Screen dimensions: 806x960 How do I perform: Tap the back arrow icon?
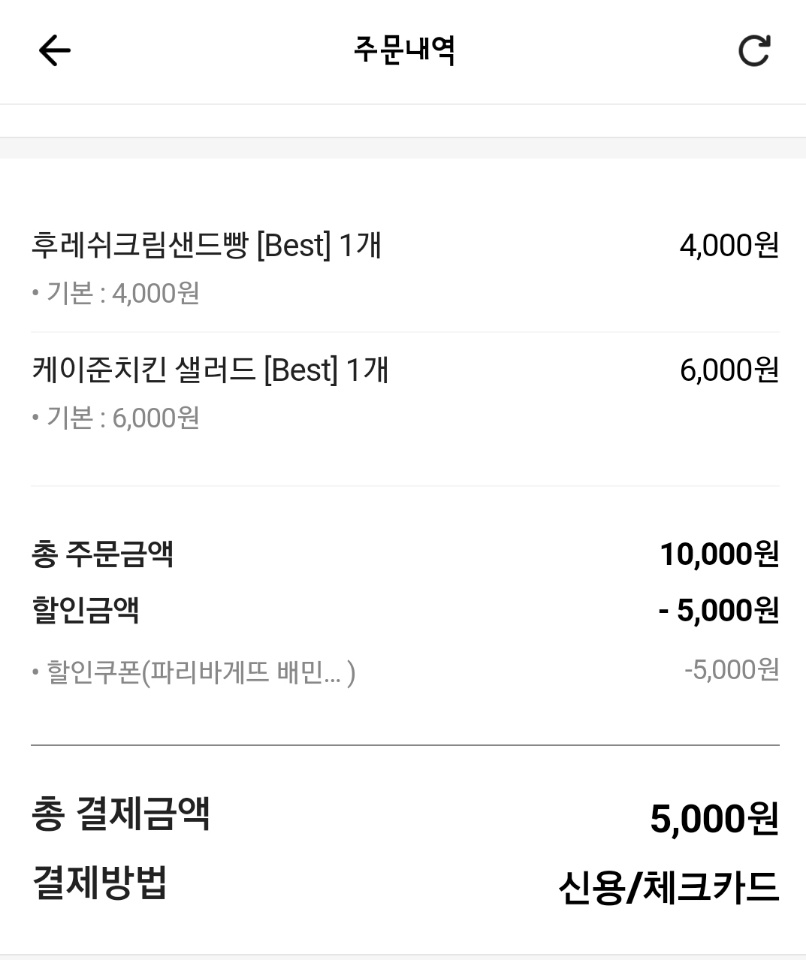point(54,51)
